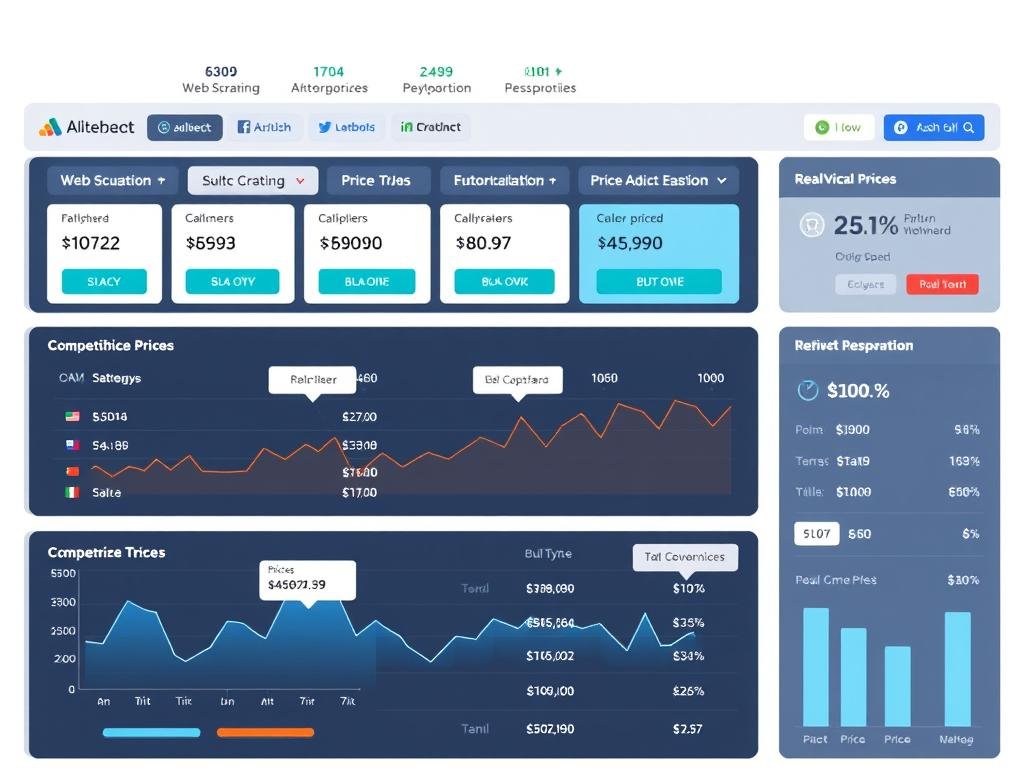This screenshot has width=1024, height=768.
Task: Expand the Web Scuation dropdown
Action: 112,180
